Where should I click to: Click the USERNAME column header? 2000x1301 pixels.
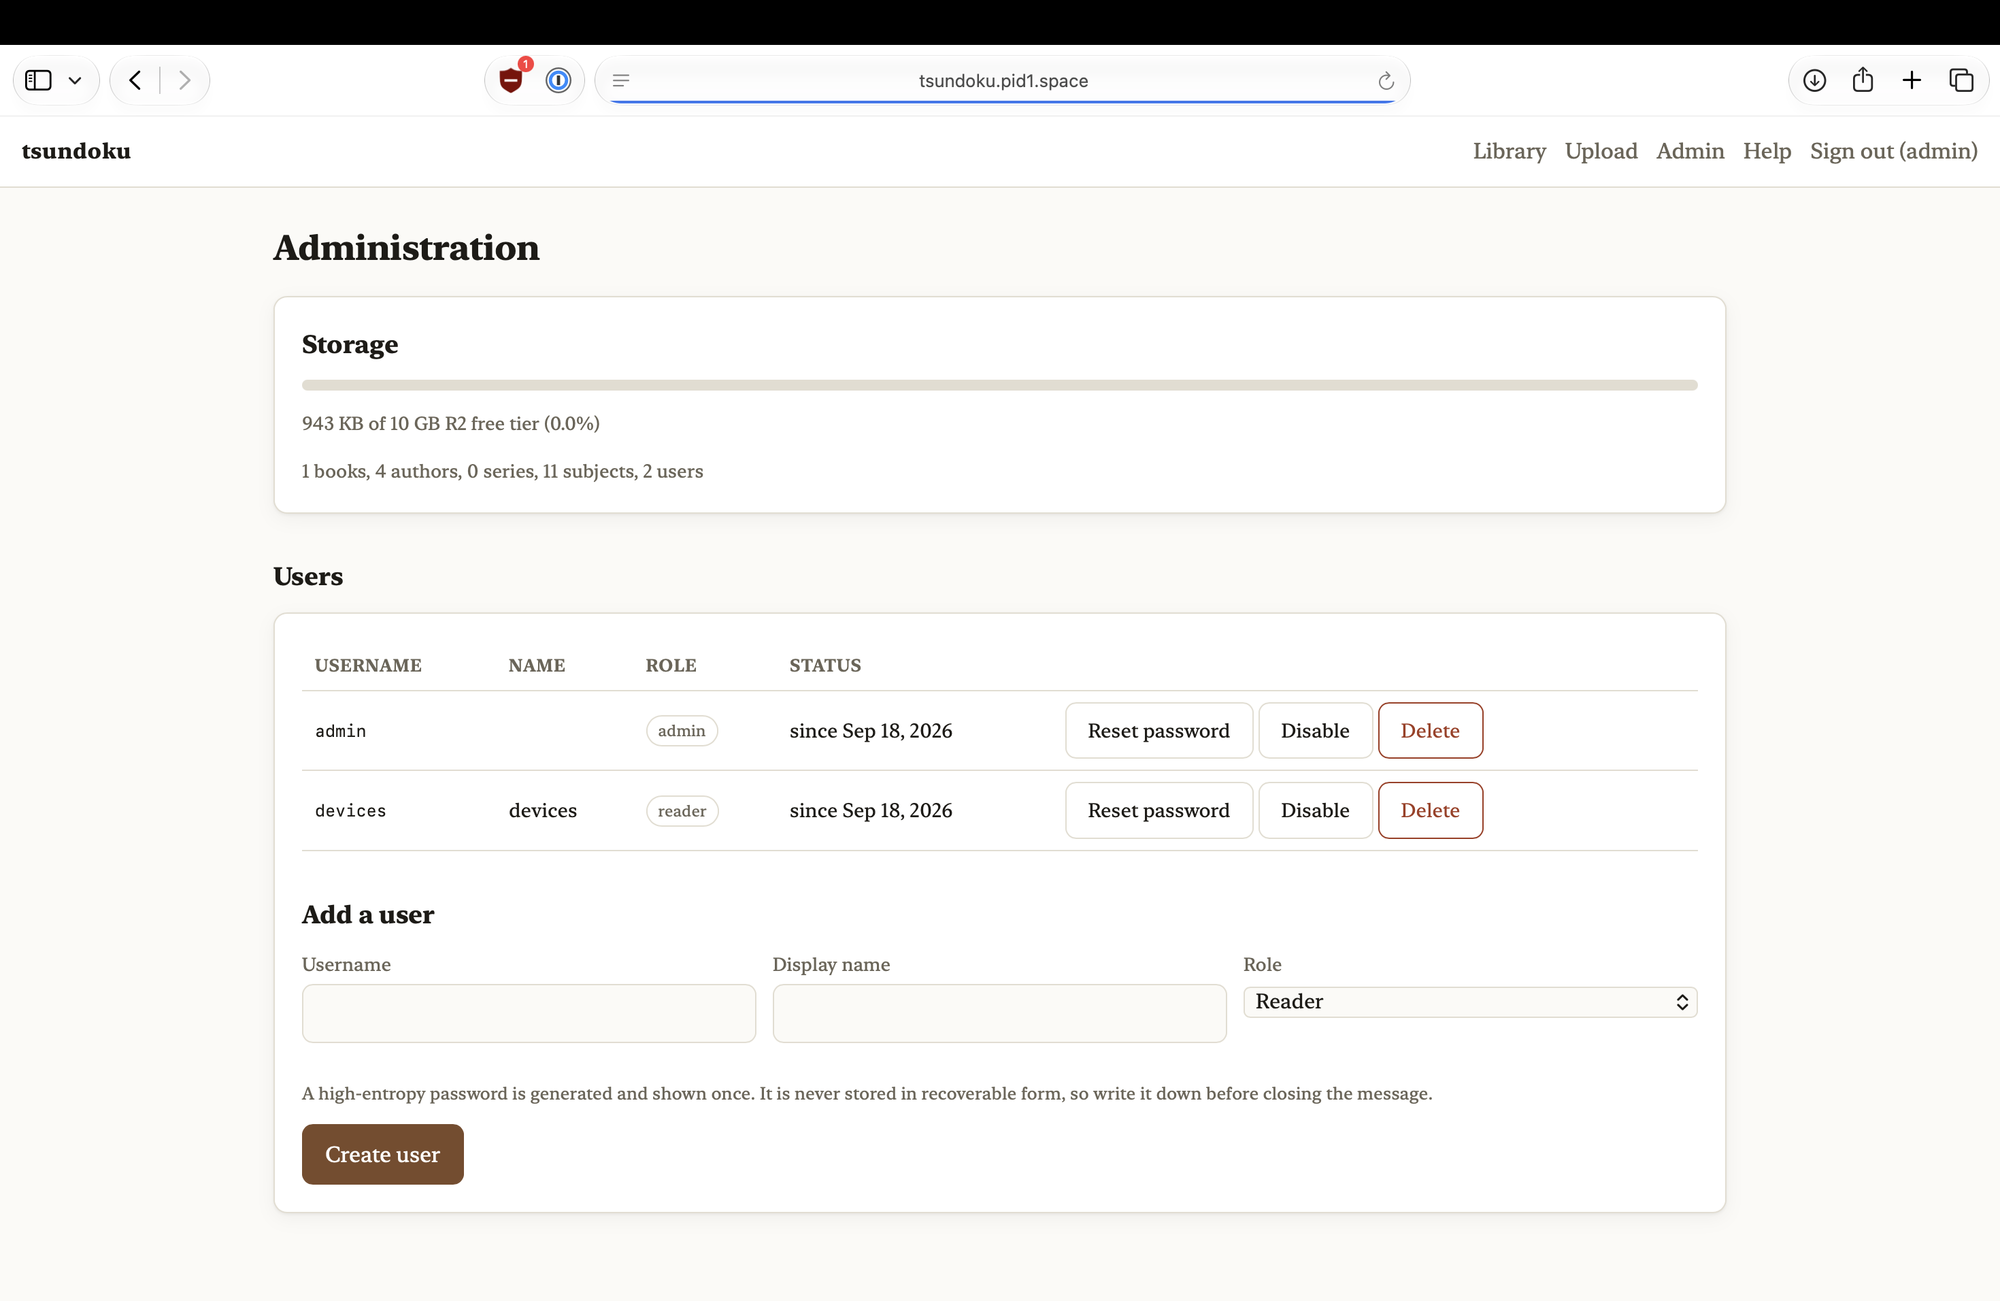(368, 665)
